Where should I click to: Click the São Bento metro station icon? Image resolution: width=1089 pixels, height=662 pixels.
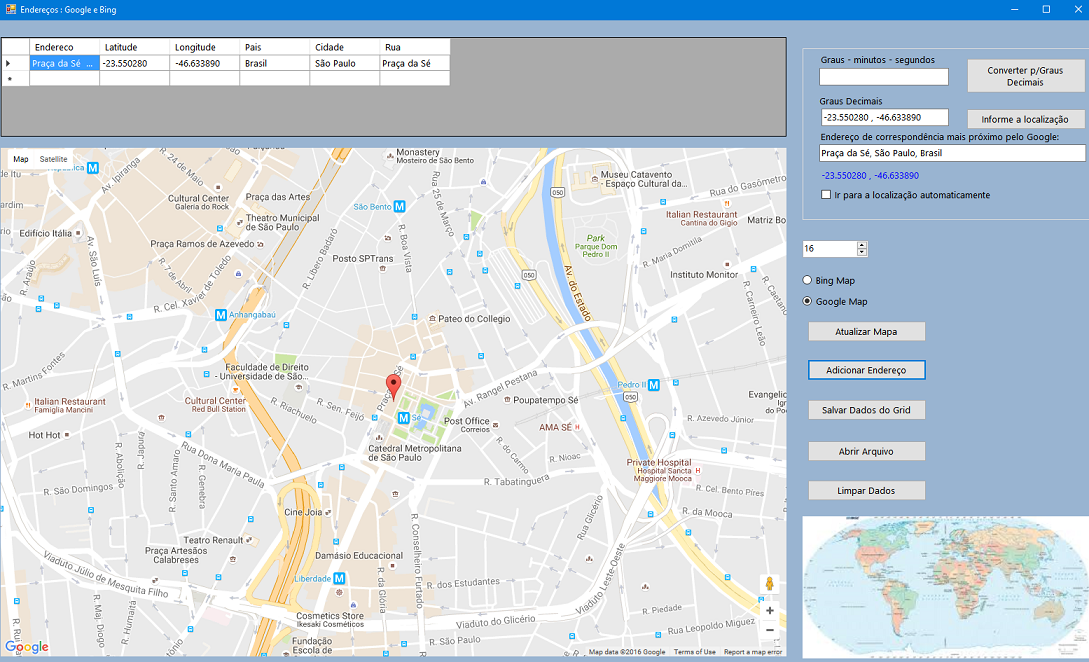399,206
